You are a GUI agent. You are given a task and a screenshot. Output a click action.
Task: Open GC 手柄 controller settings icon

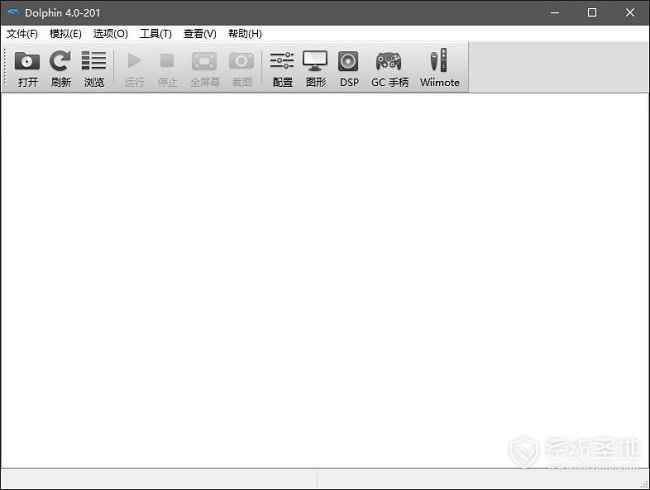(x=388, y=61)
